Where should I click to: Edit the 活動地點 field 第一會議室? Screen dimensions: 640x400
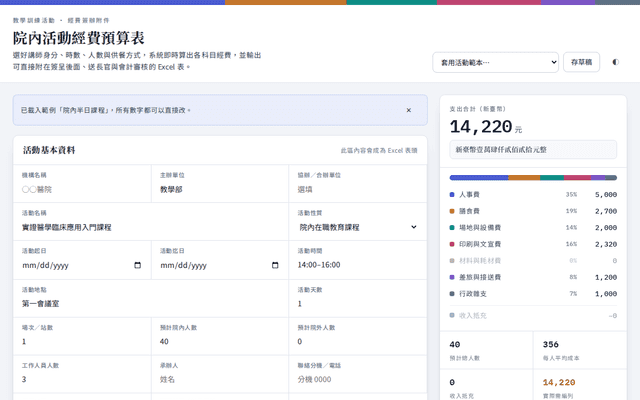[151, 304]
